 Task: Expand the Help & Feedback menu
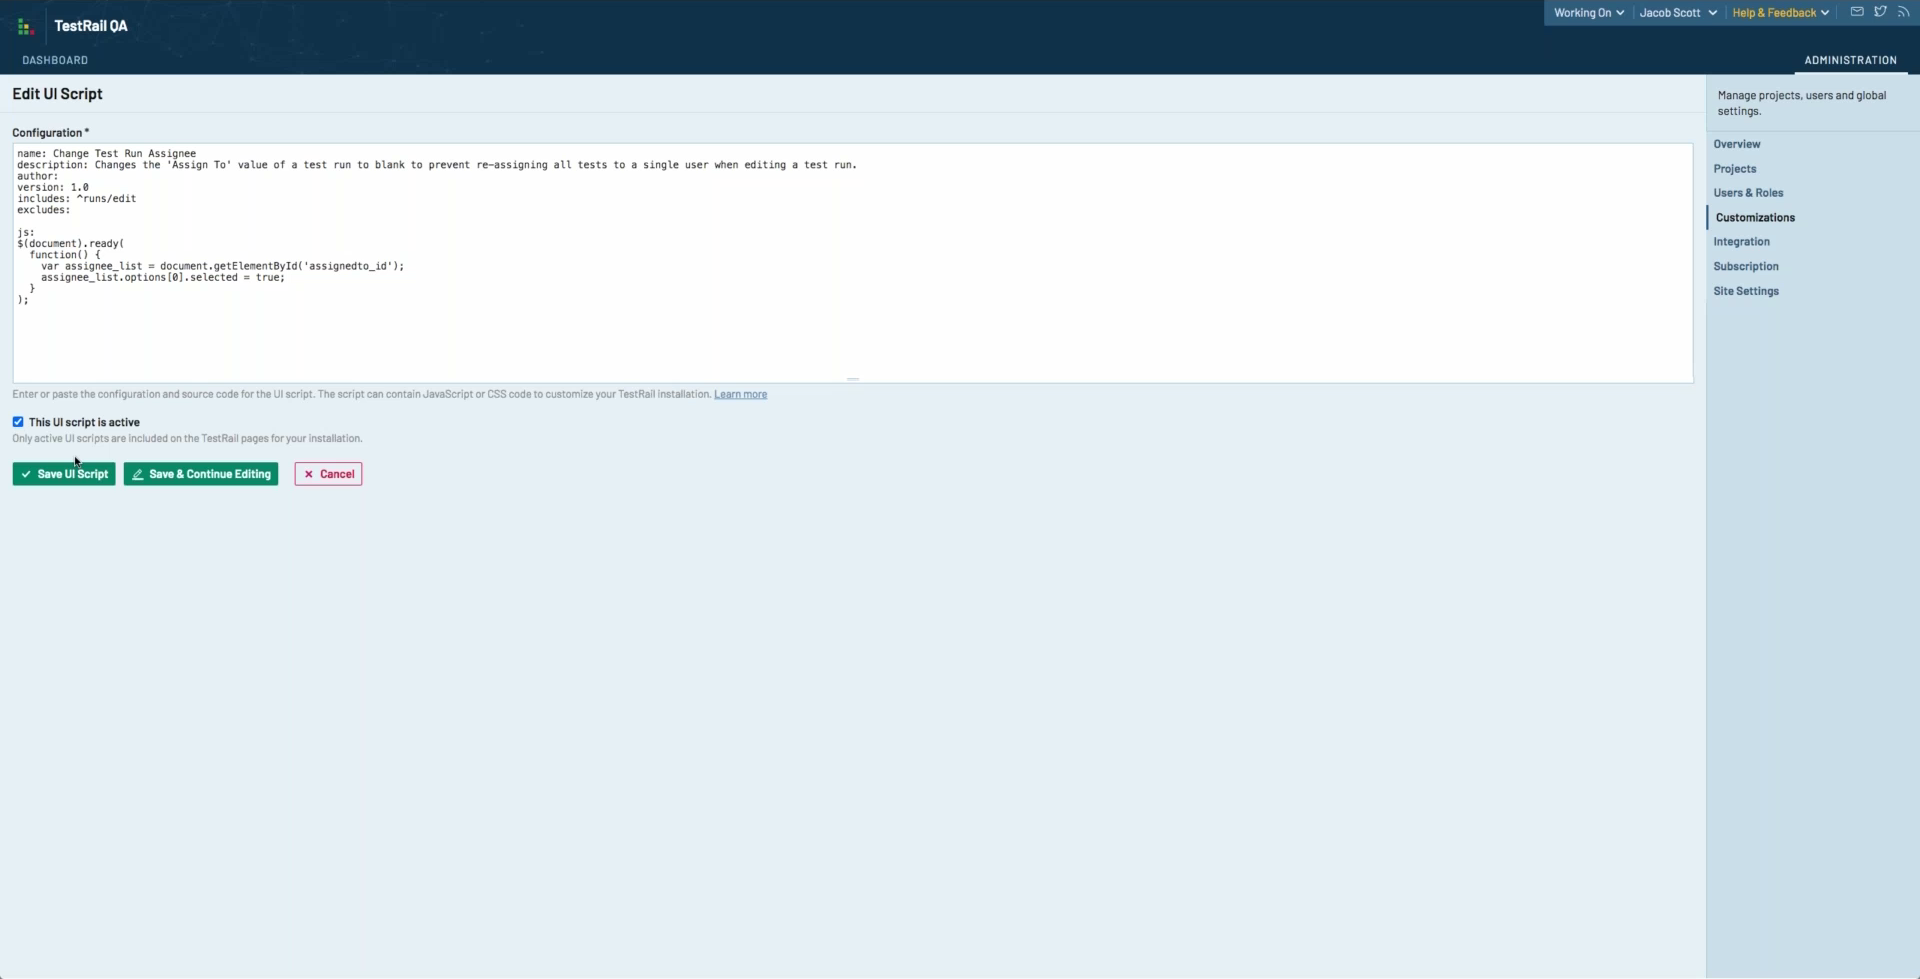click(1780, 13)
